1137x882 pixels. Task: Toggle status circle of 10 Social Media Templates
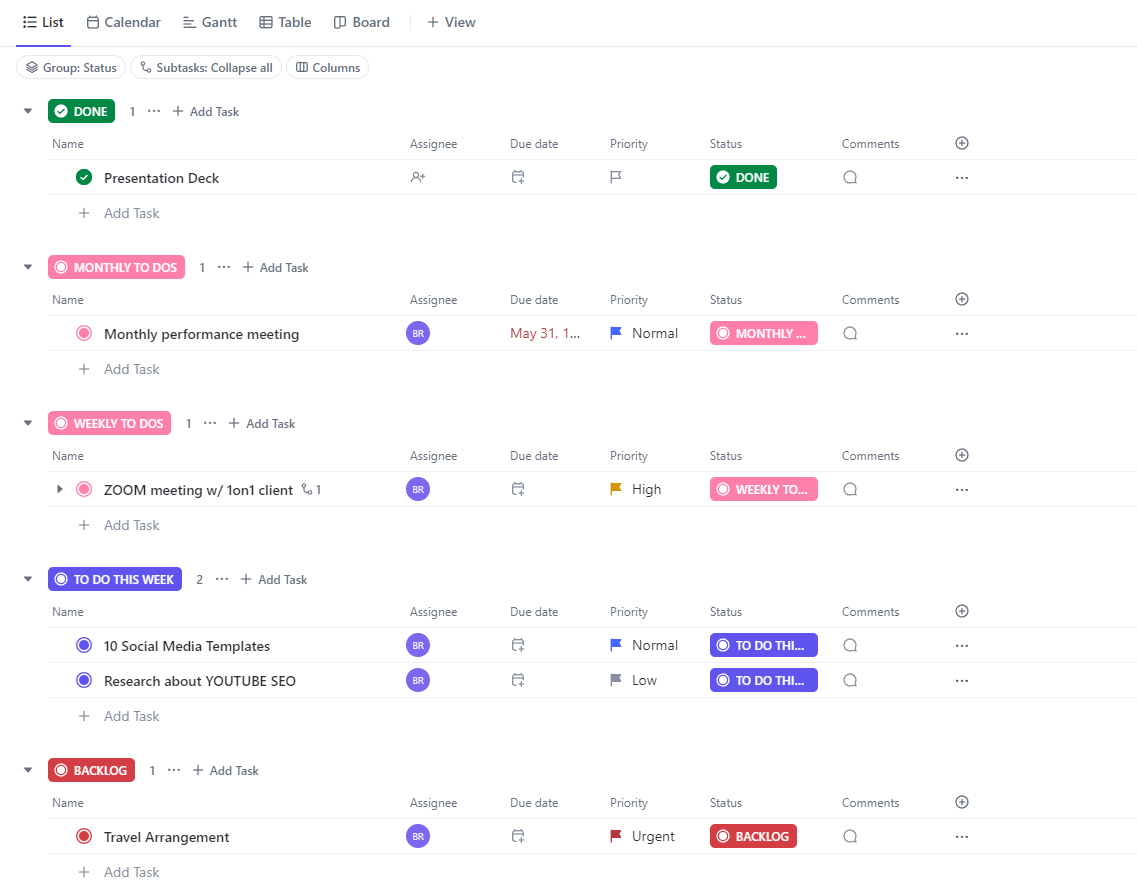pyautogui.click(x=84, y=645)
